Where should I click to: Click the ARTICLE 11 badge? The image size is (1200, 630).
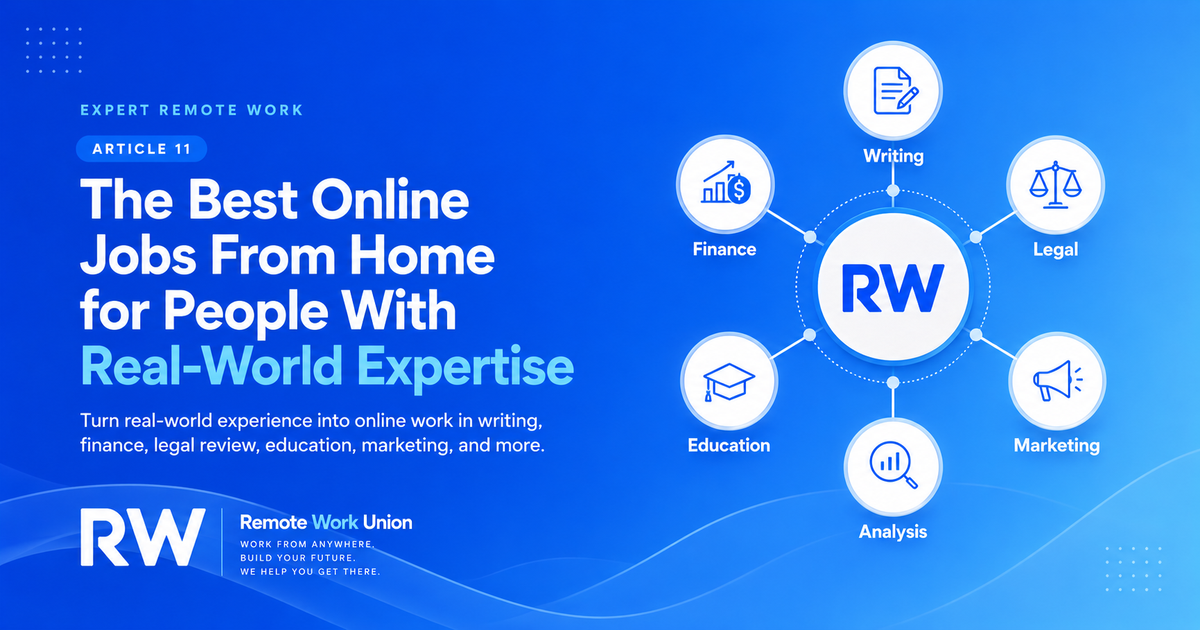[142, 149]
